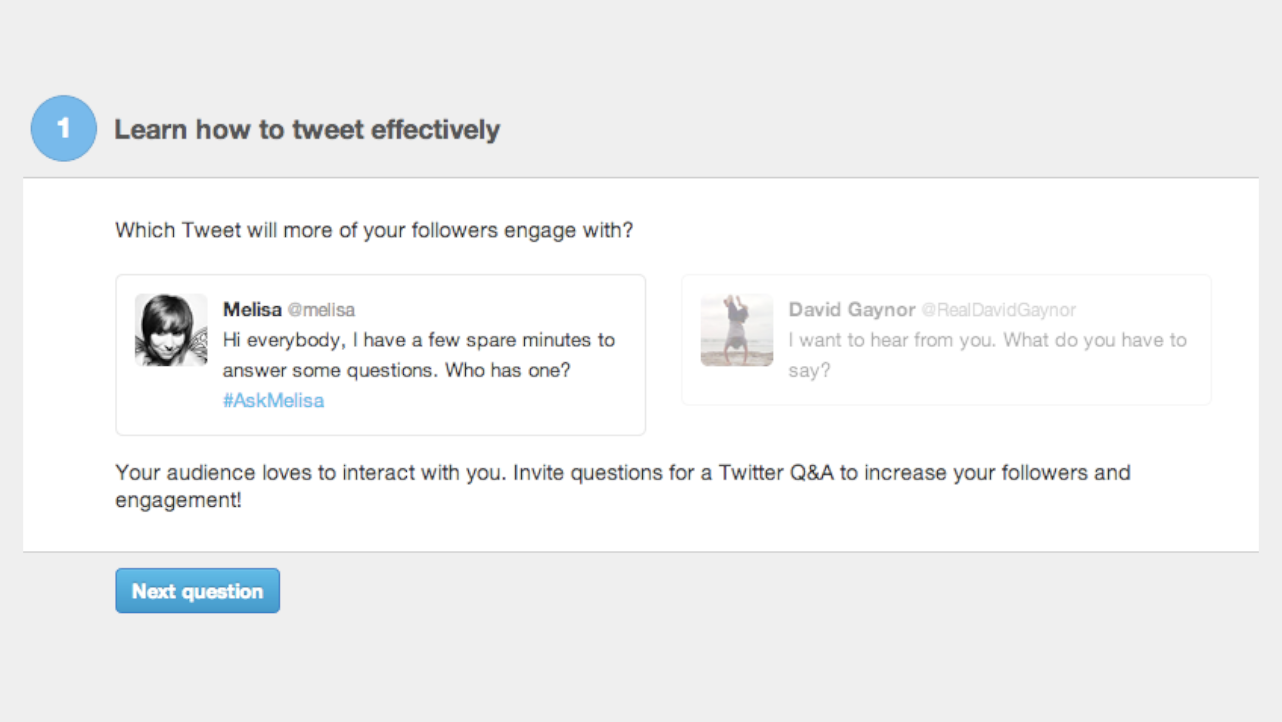Click David Gaynor's display name
Screen dimensions: 1282x722
tap(852, 310)
